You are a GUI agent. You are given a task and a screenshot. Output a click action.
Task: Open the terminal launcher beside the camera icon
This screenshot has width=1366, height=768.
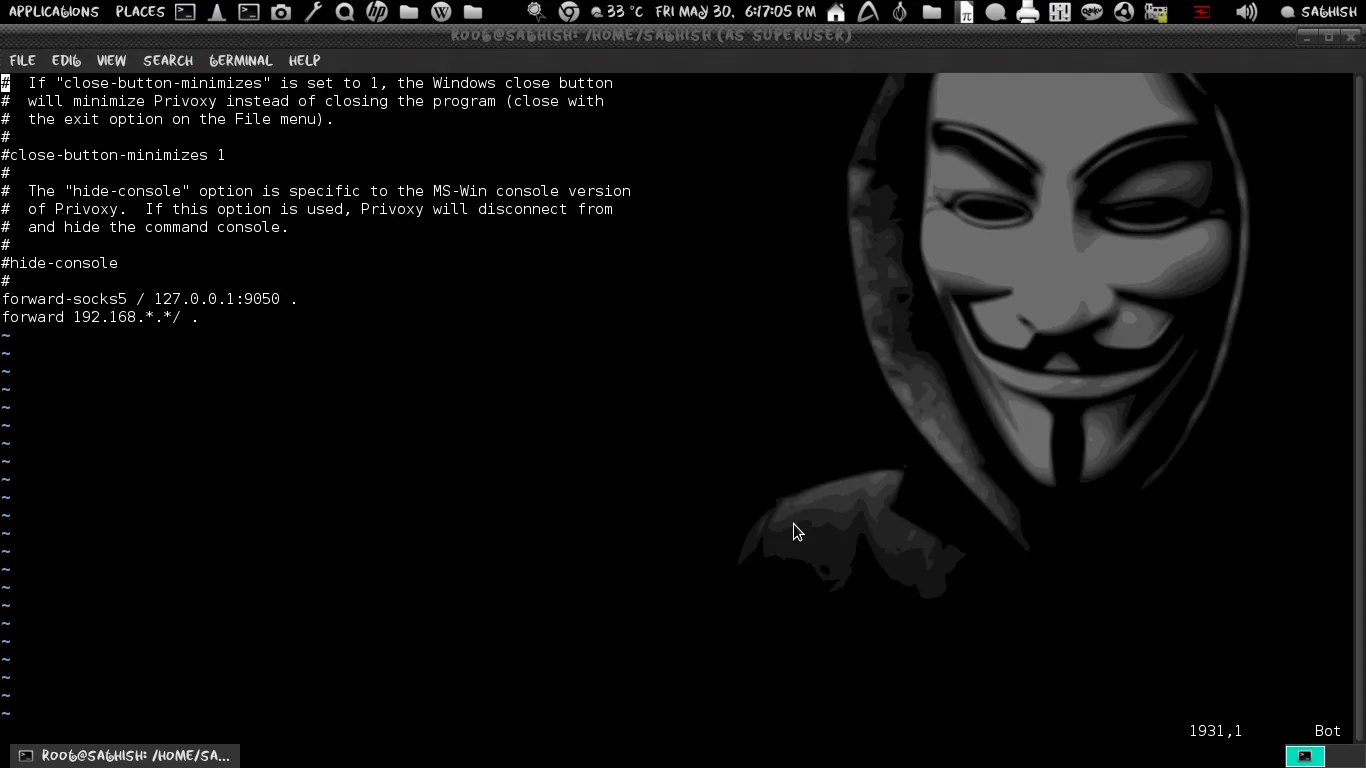[x=249, y=12]
